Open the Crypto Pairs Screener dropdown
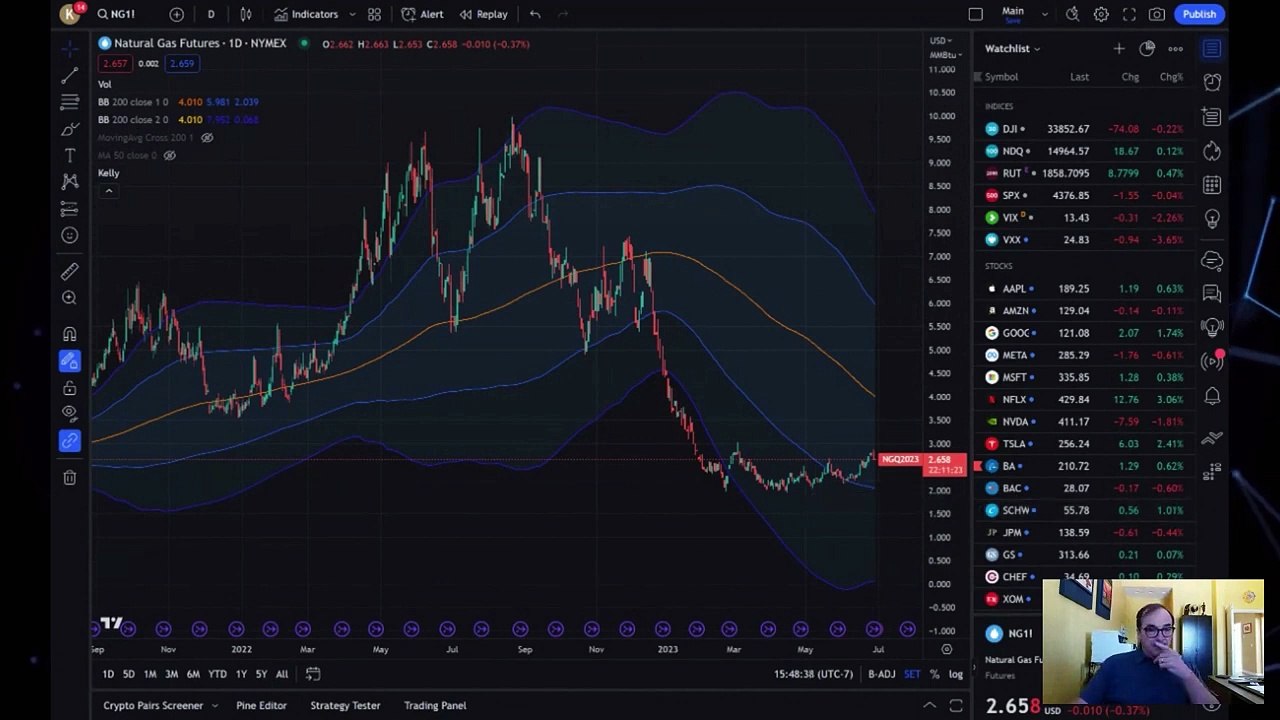This screenshot has height=720, width=1280. click(x=160, y=705)
